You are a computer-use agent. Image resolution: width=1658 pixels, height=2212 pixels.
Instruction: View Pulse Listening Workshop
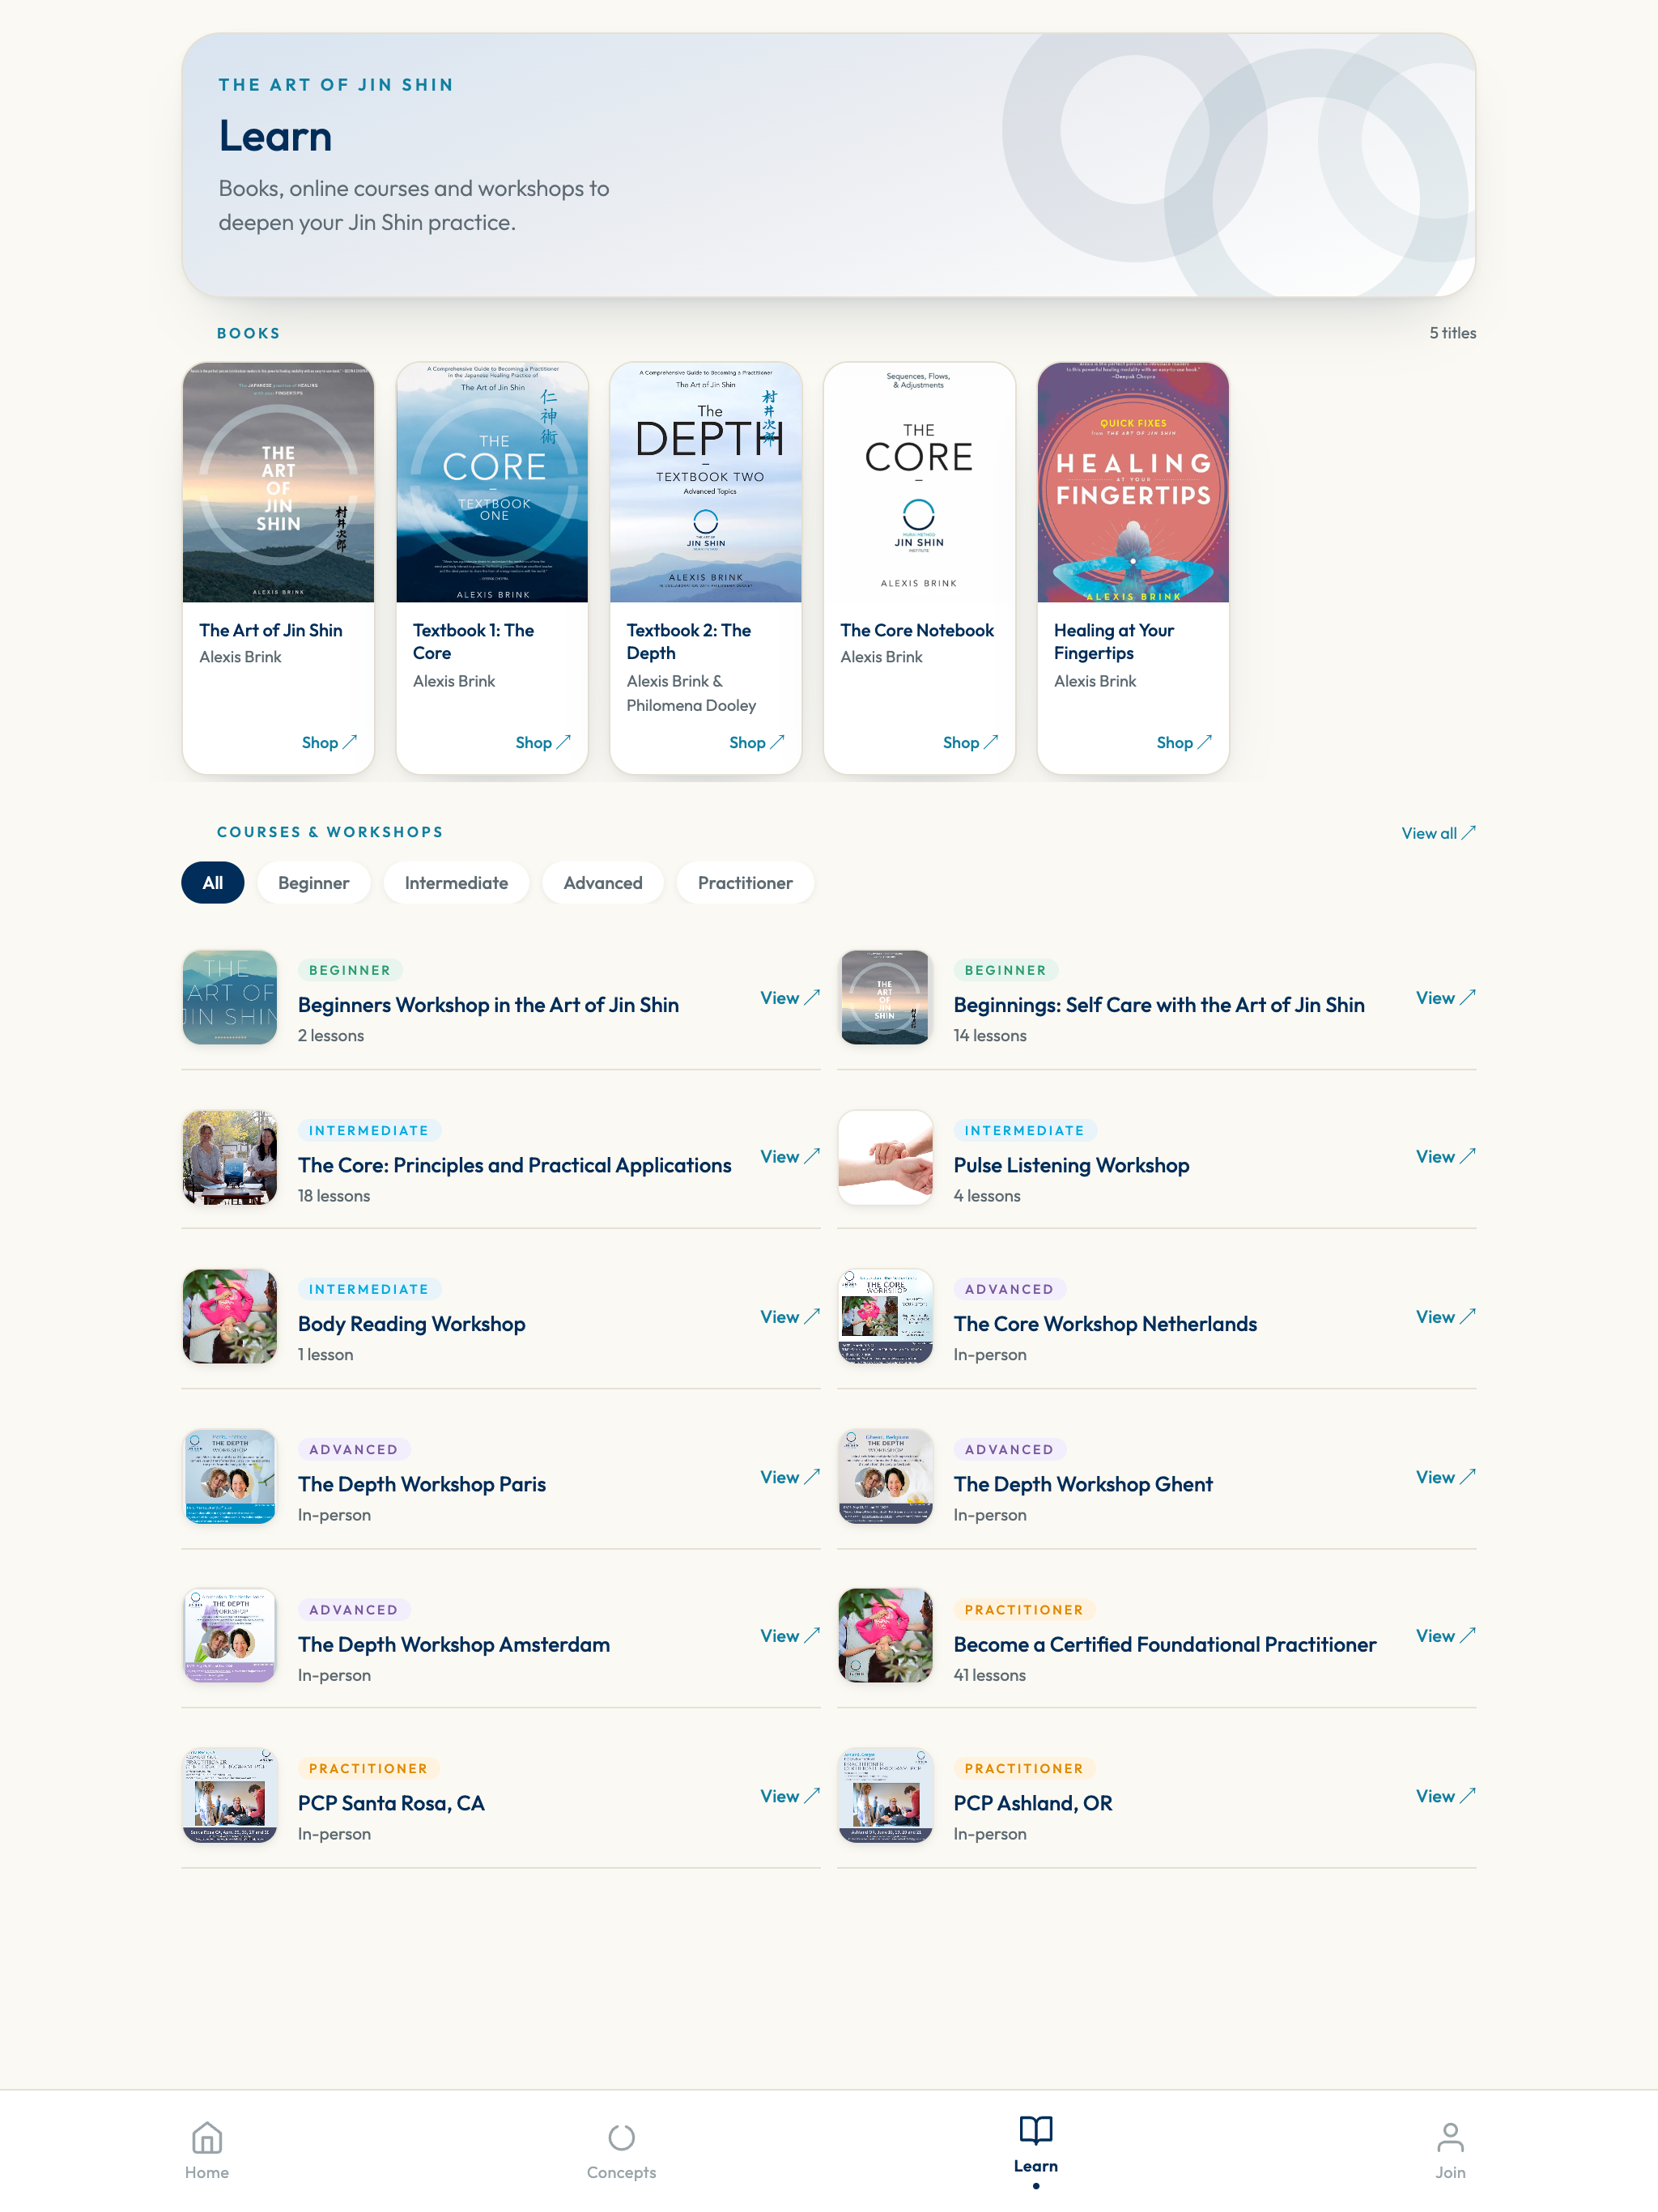(1445, 1157)
